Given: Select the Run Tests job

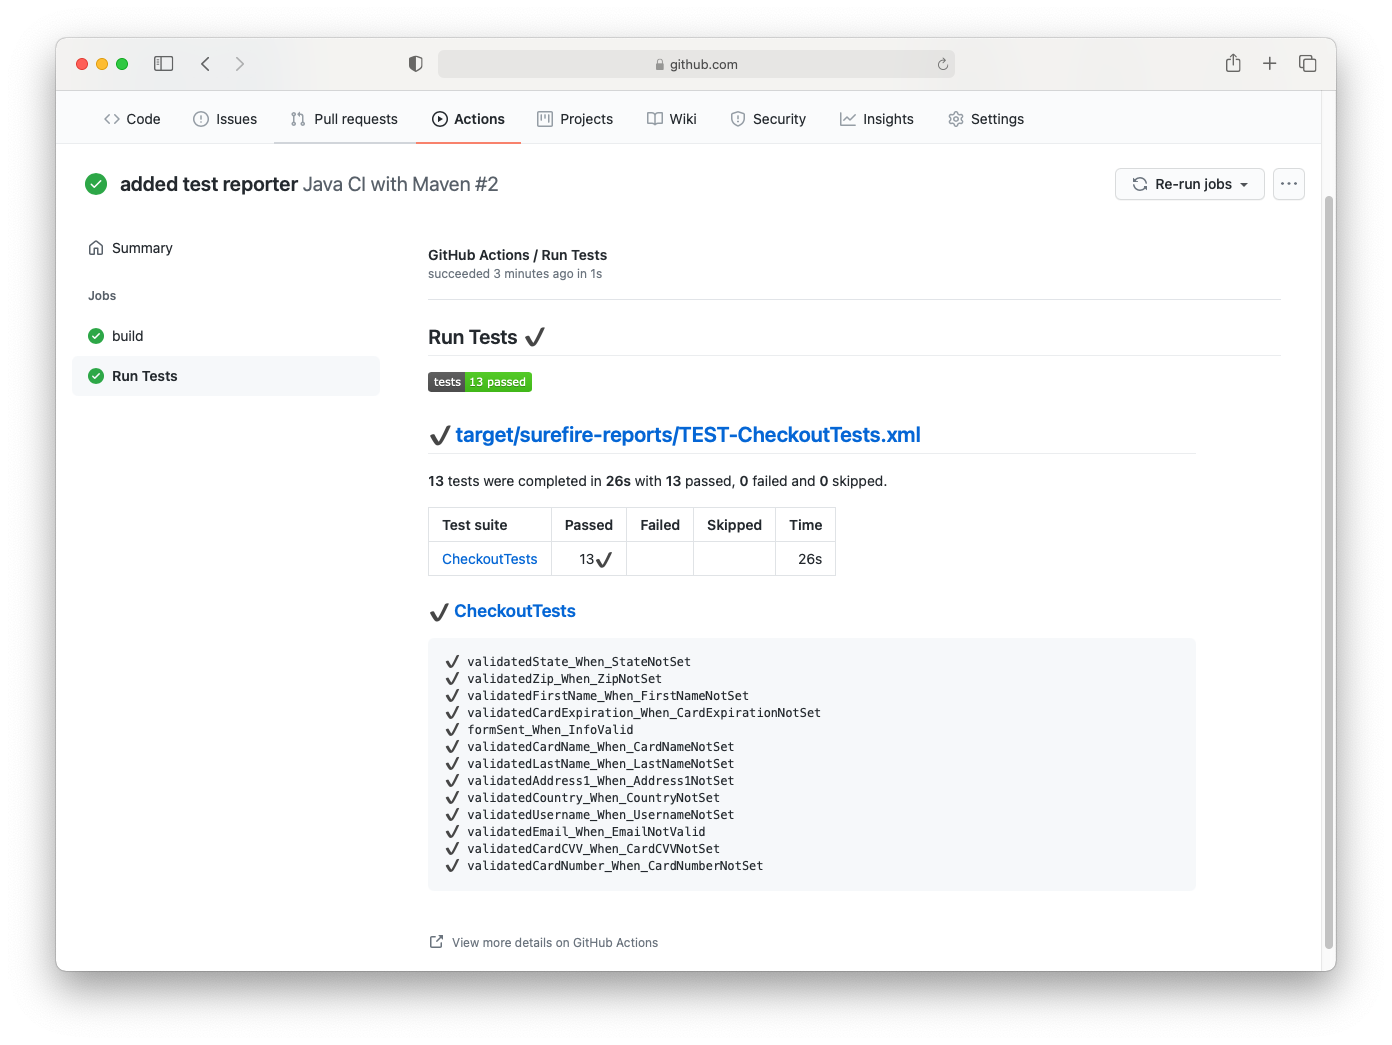Looking at the screenshot, I should [226, 376].
